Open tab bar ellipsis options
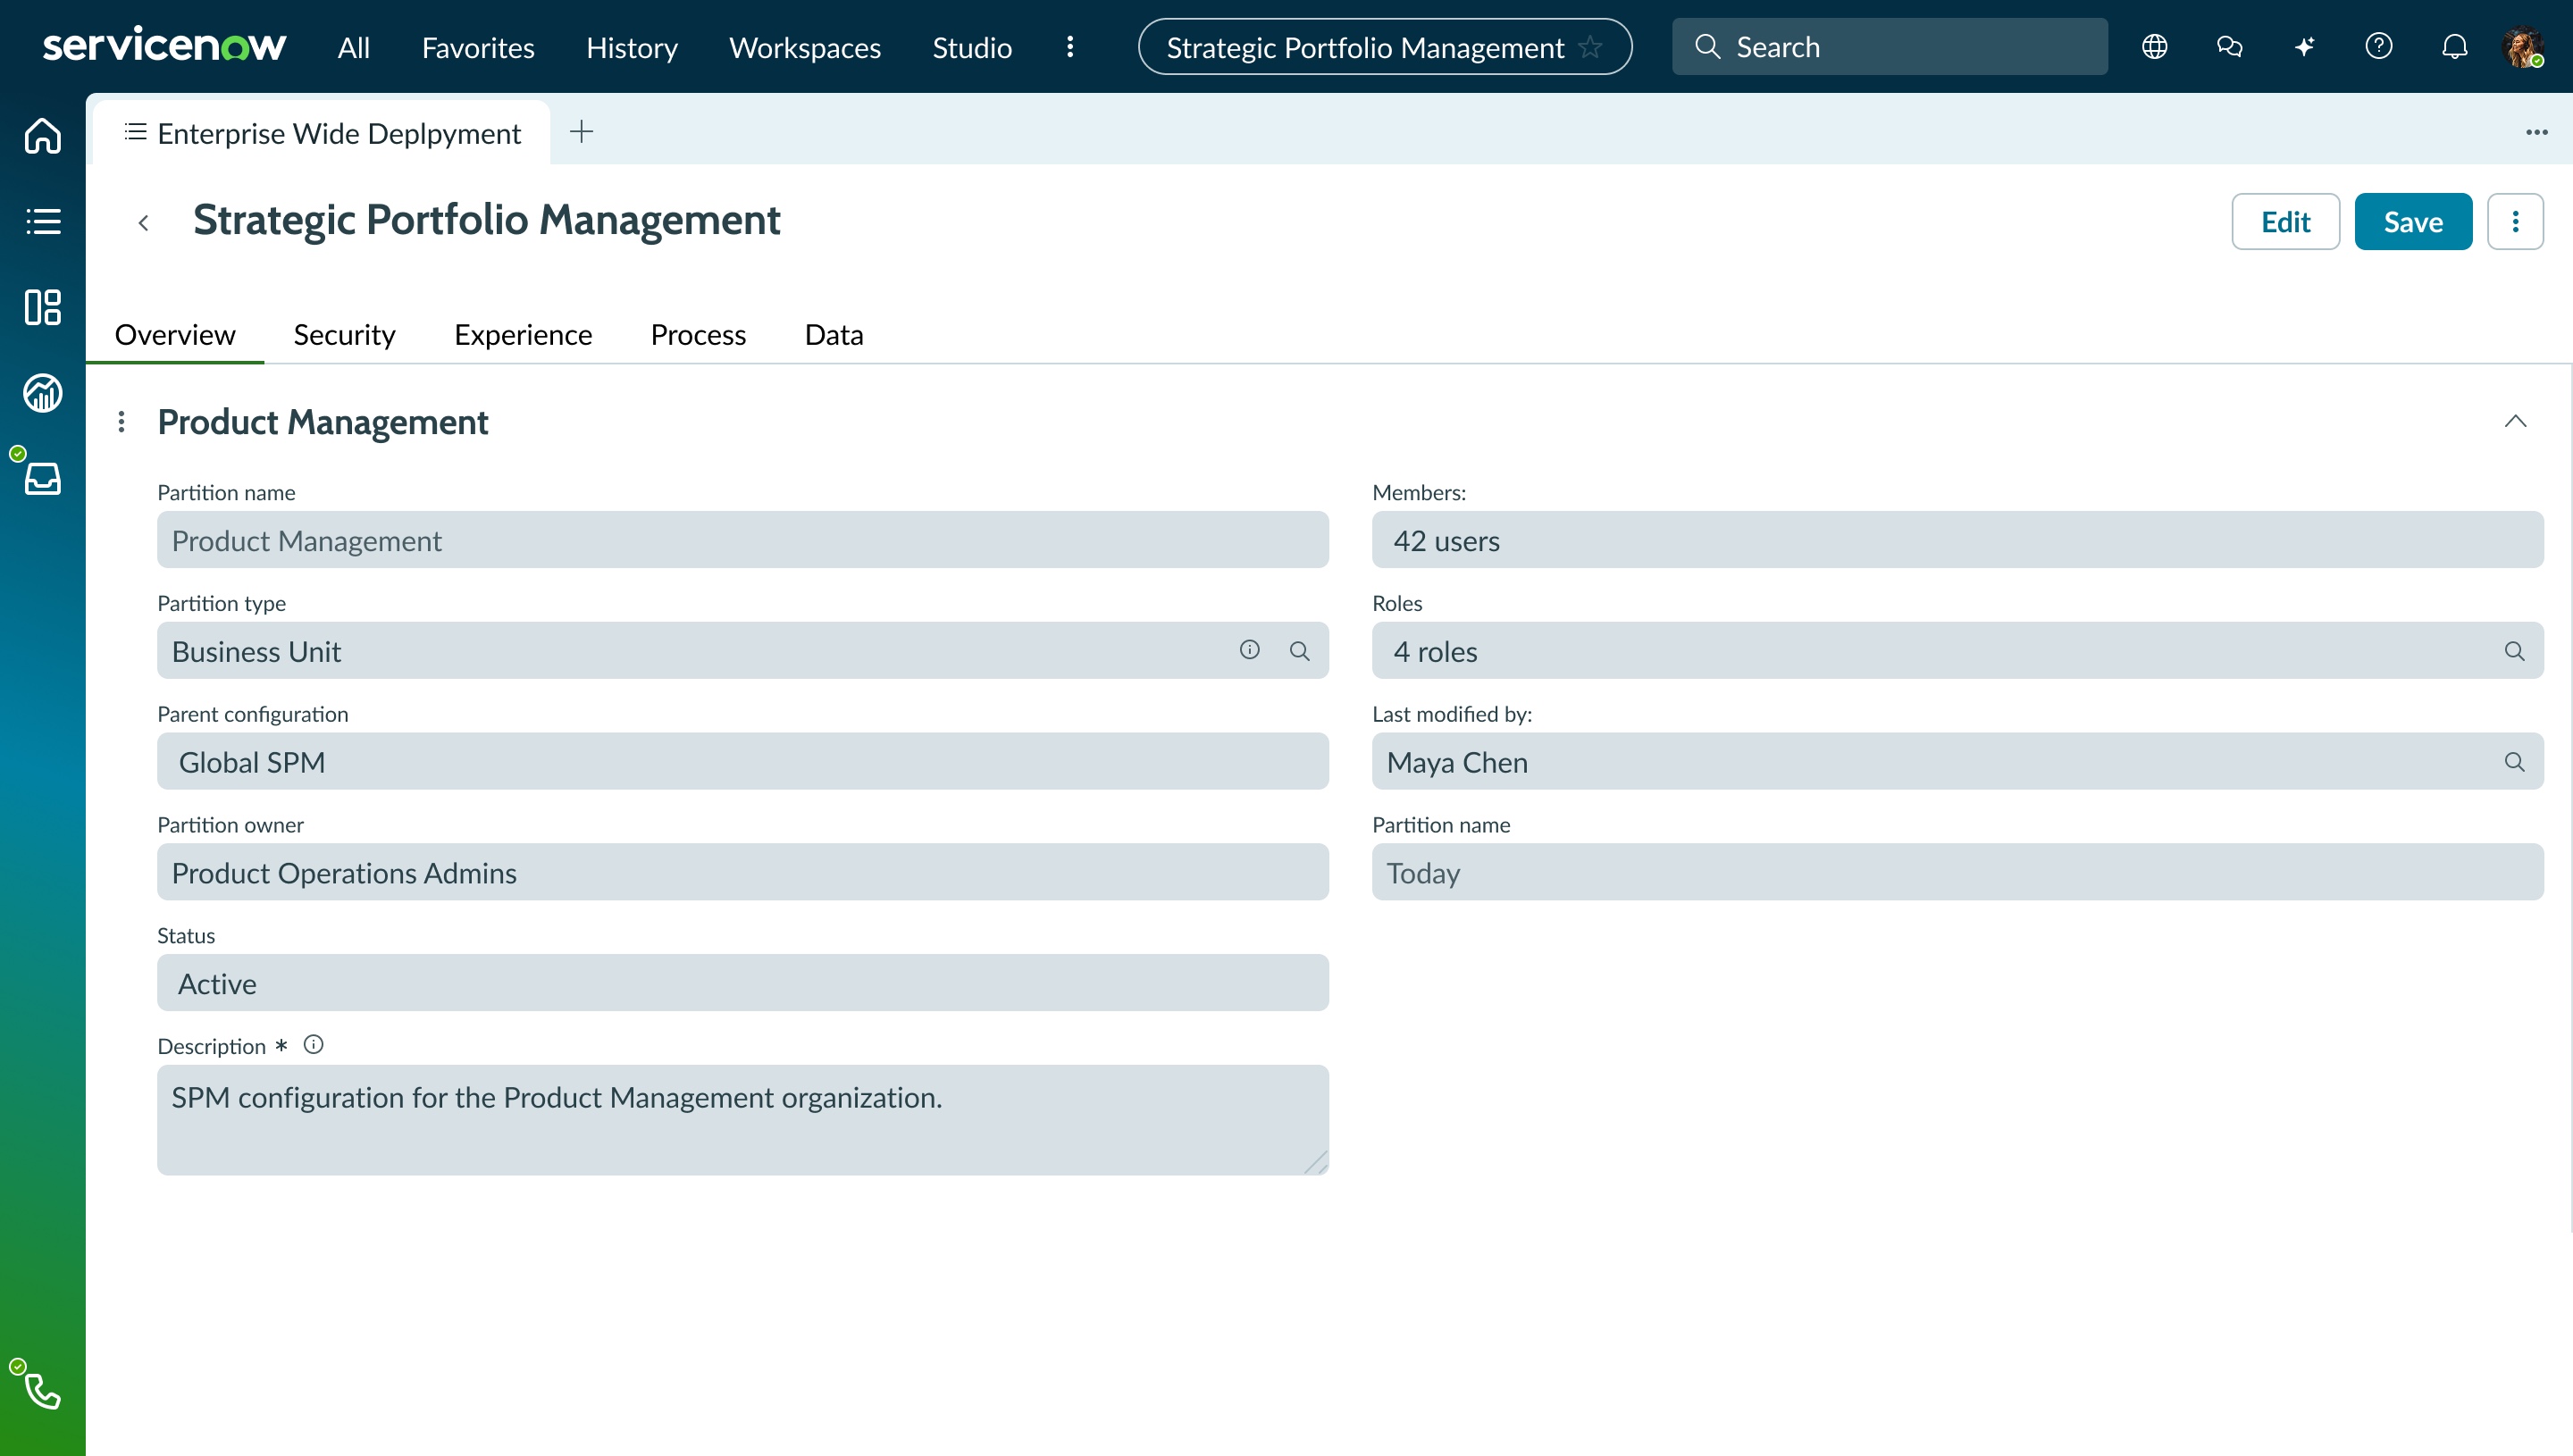The height and width of the screenshot is (1456, 2573). coord(2537,132)
